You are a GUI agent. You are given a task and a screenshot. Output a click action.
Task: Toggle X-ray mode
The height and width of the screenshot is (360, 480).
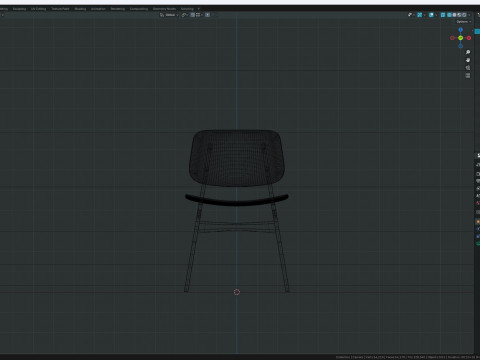[443, 15]
